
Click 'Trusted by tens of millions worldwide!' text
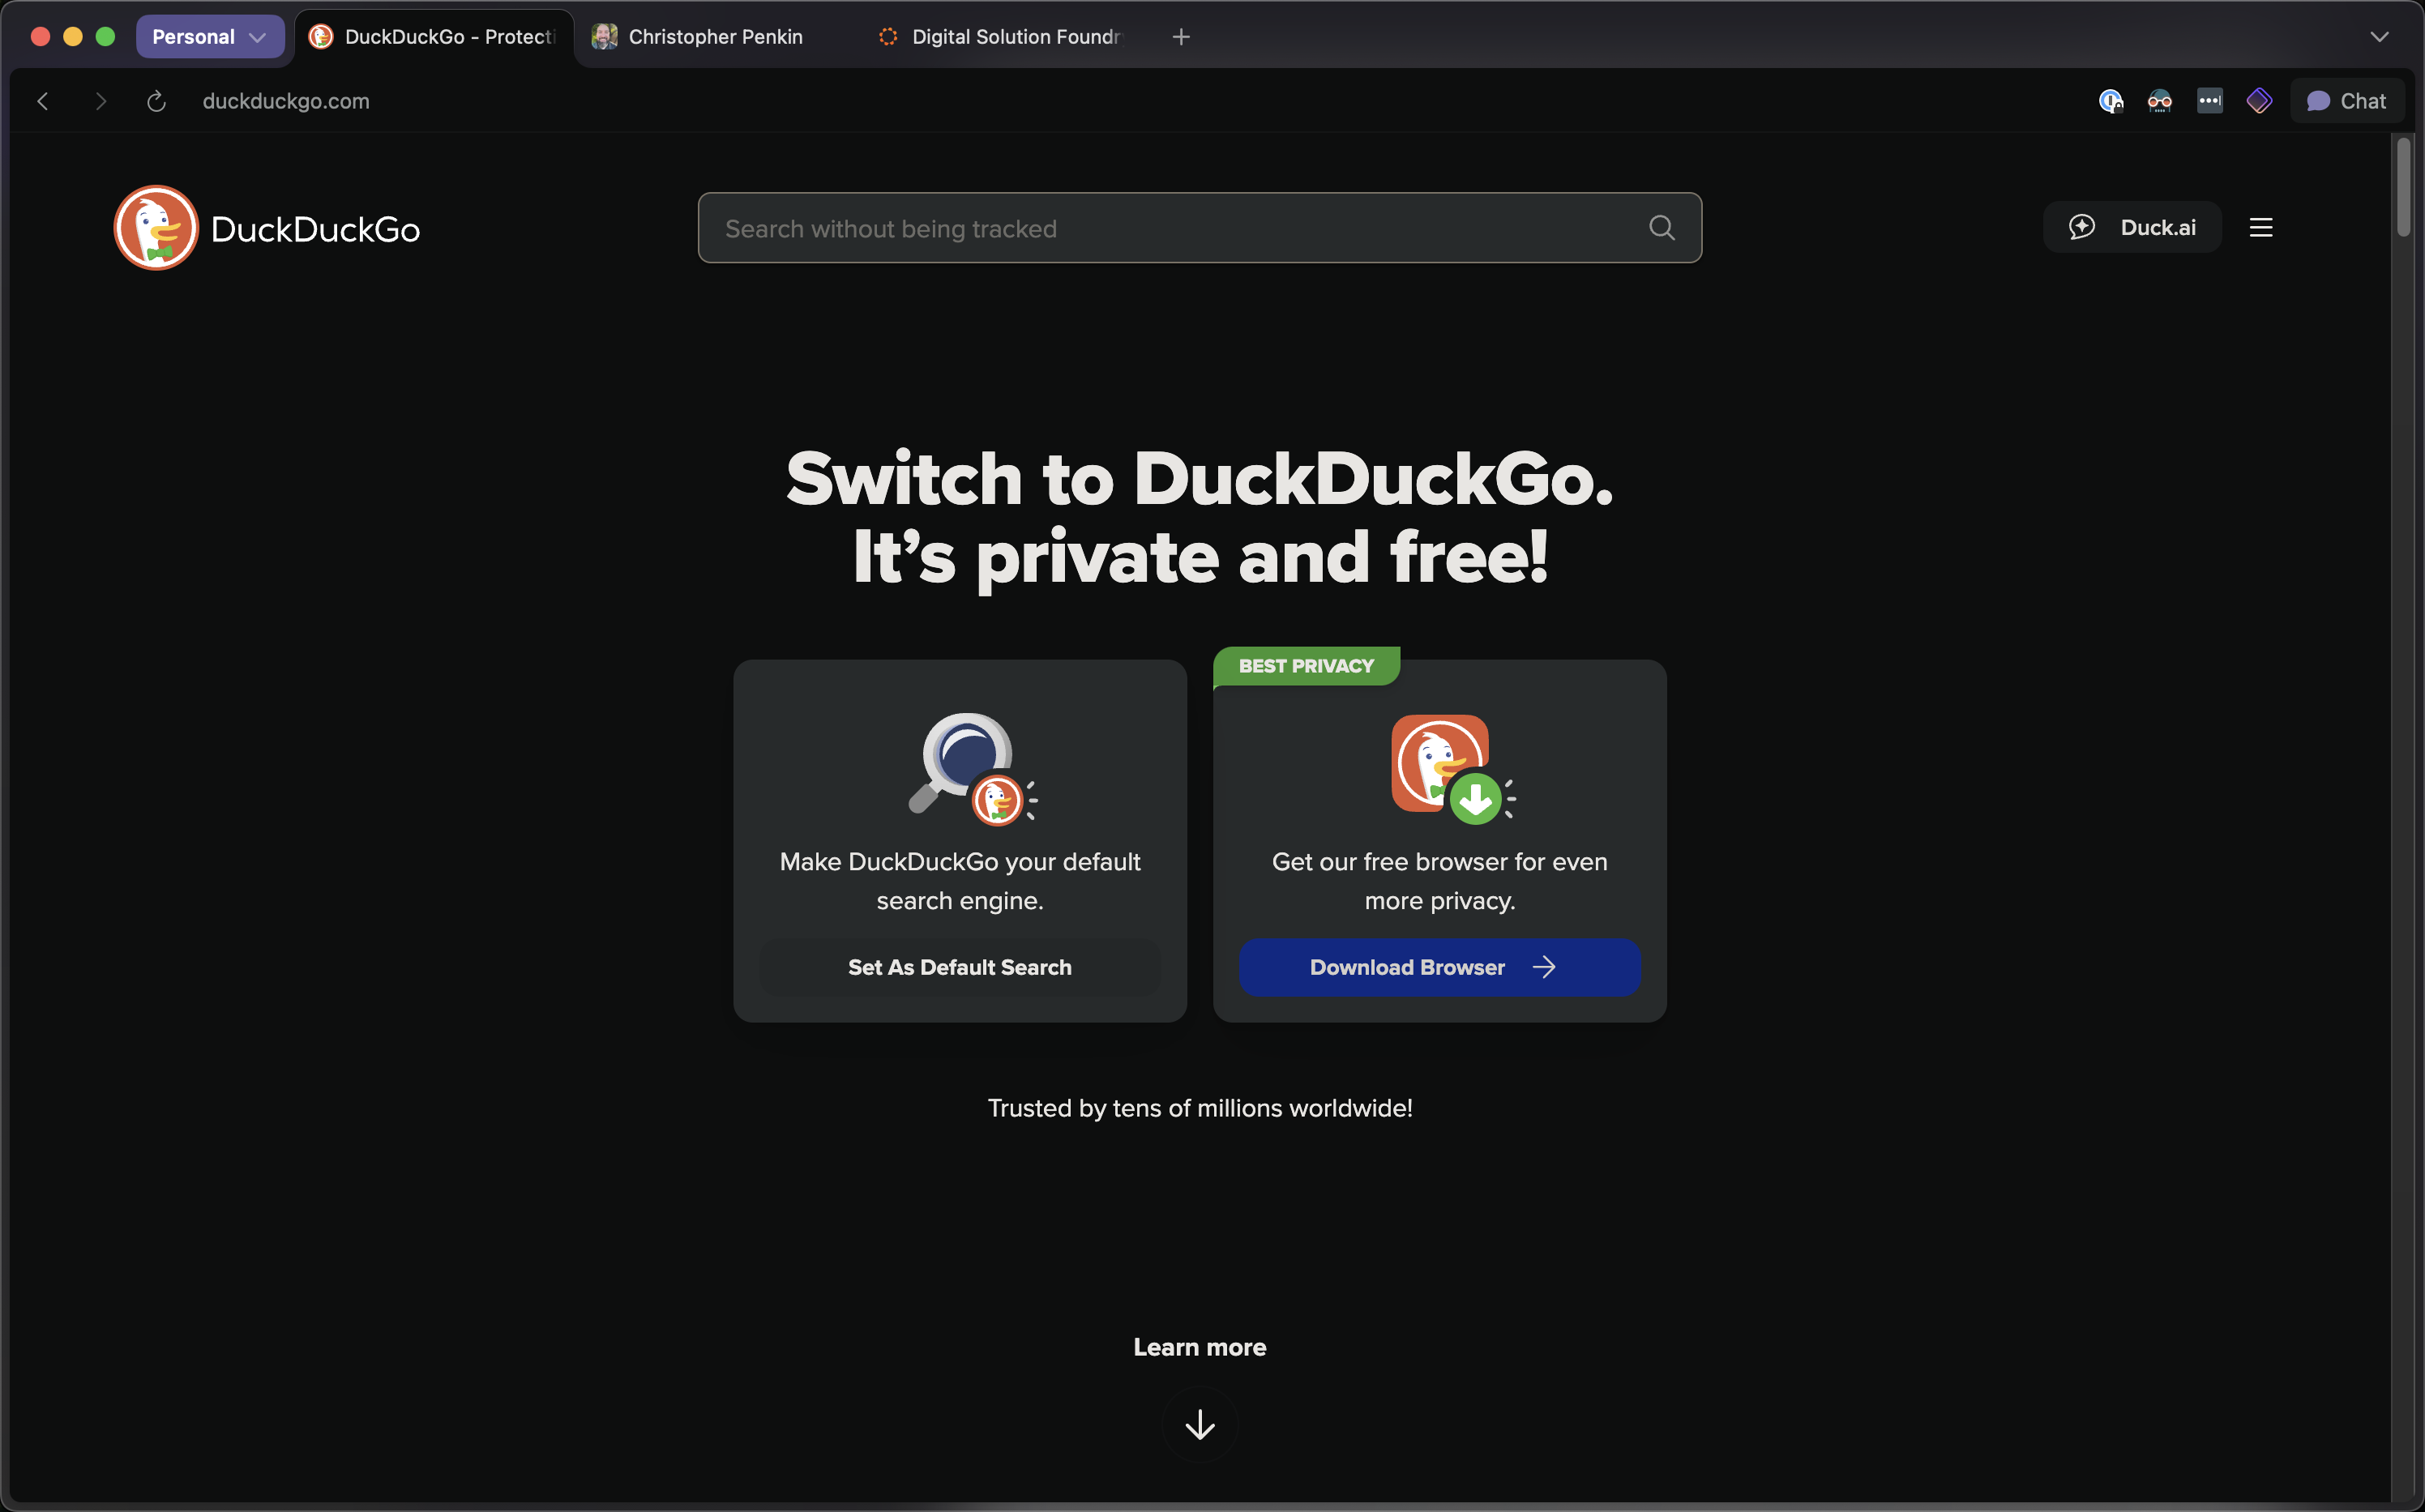(x=1199, y=1108)
